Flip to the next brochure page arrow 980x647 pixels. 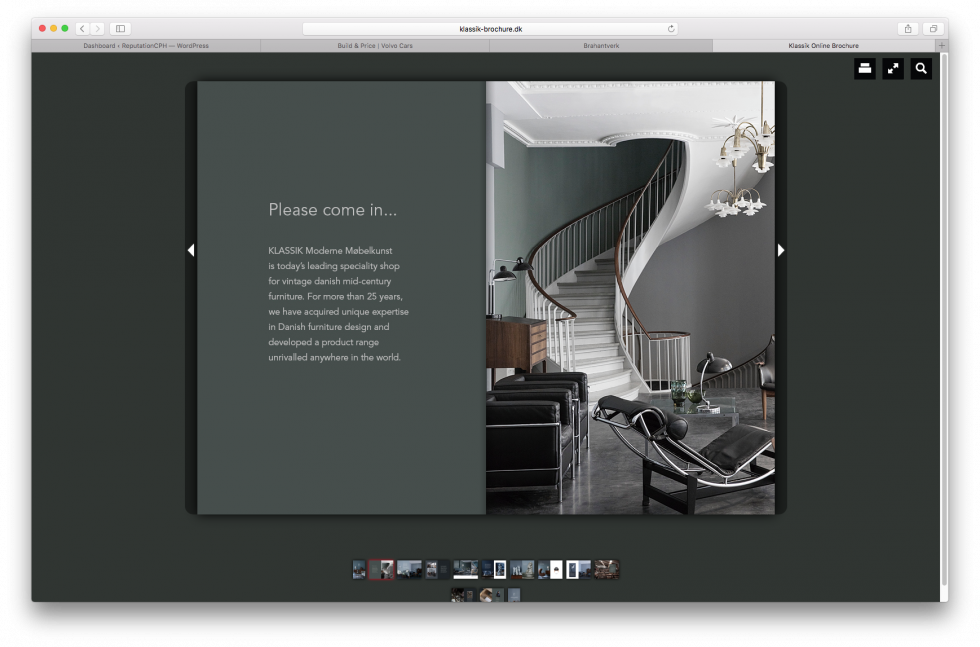coord(781,250)
